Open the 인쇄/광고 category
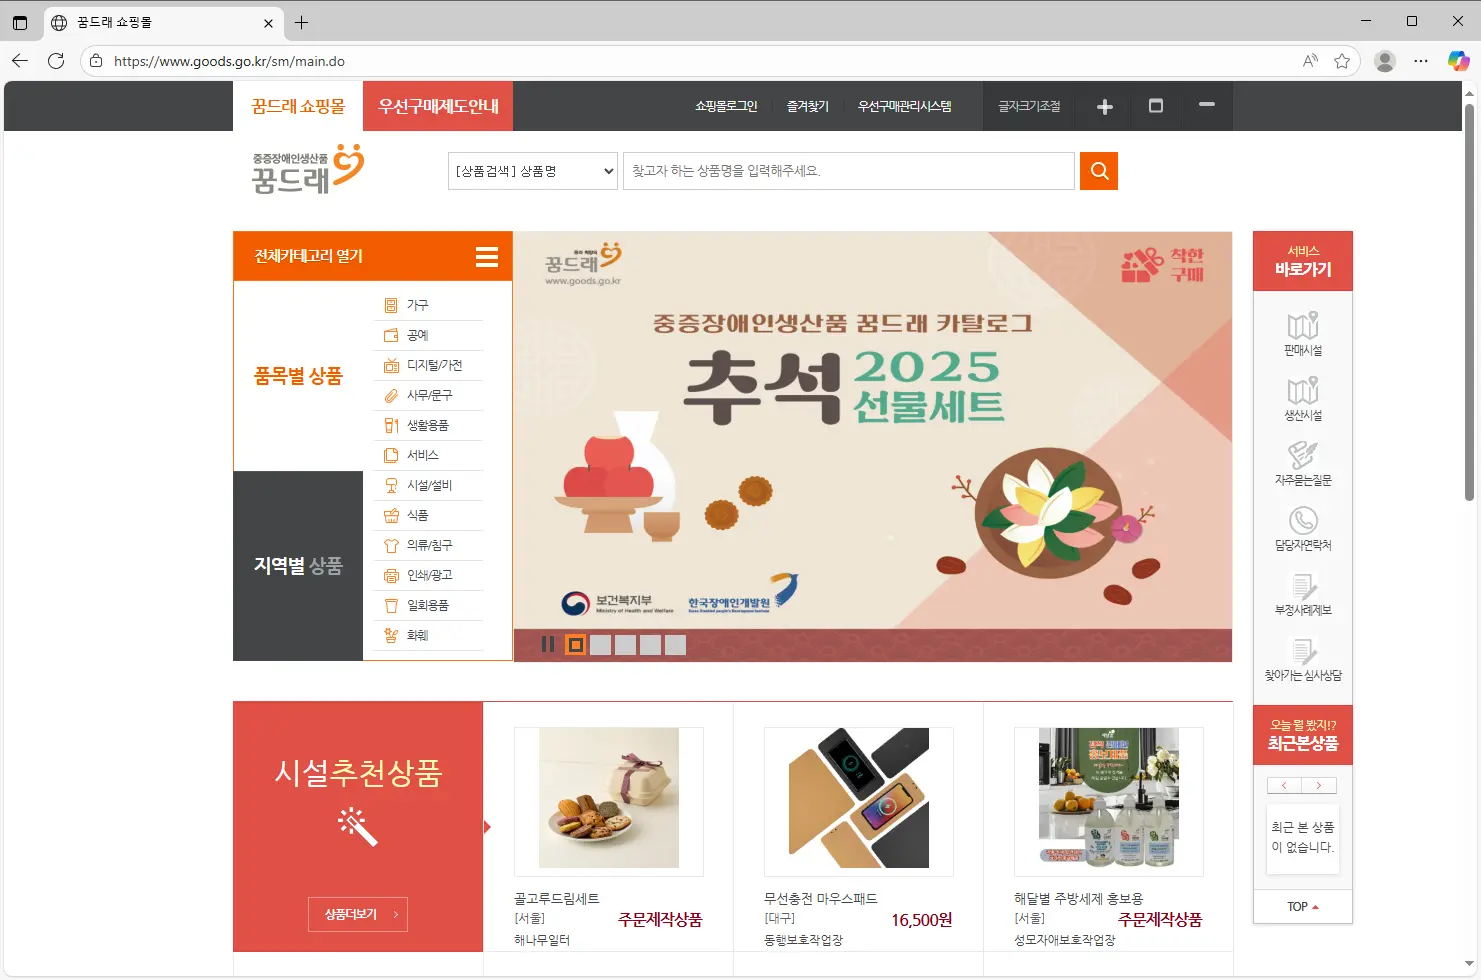Screen dimensions: 1481x980 [429, 575]
